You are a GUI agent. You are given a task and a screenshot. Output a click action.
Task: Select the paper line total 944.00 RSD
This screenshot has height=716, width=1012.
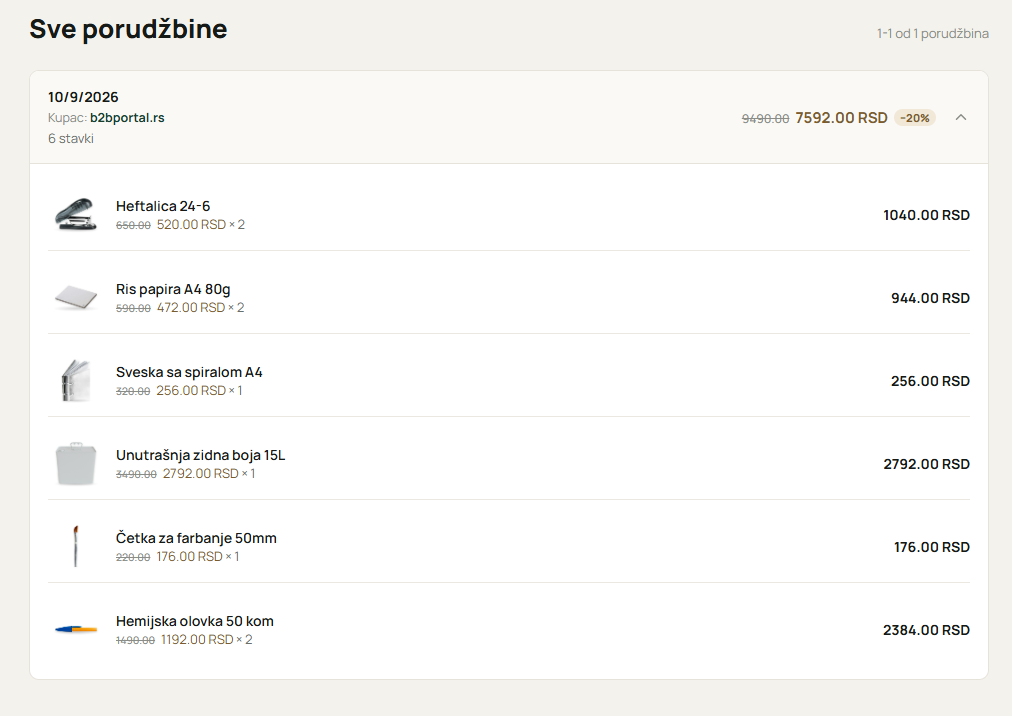coord(930,298)
